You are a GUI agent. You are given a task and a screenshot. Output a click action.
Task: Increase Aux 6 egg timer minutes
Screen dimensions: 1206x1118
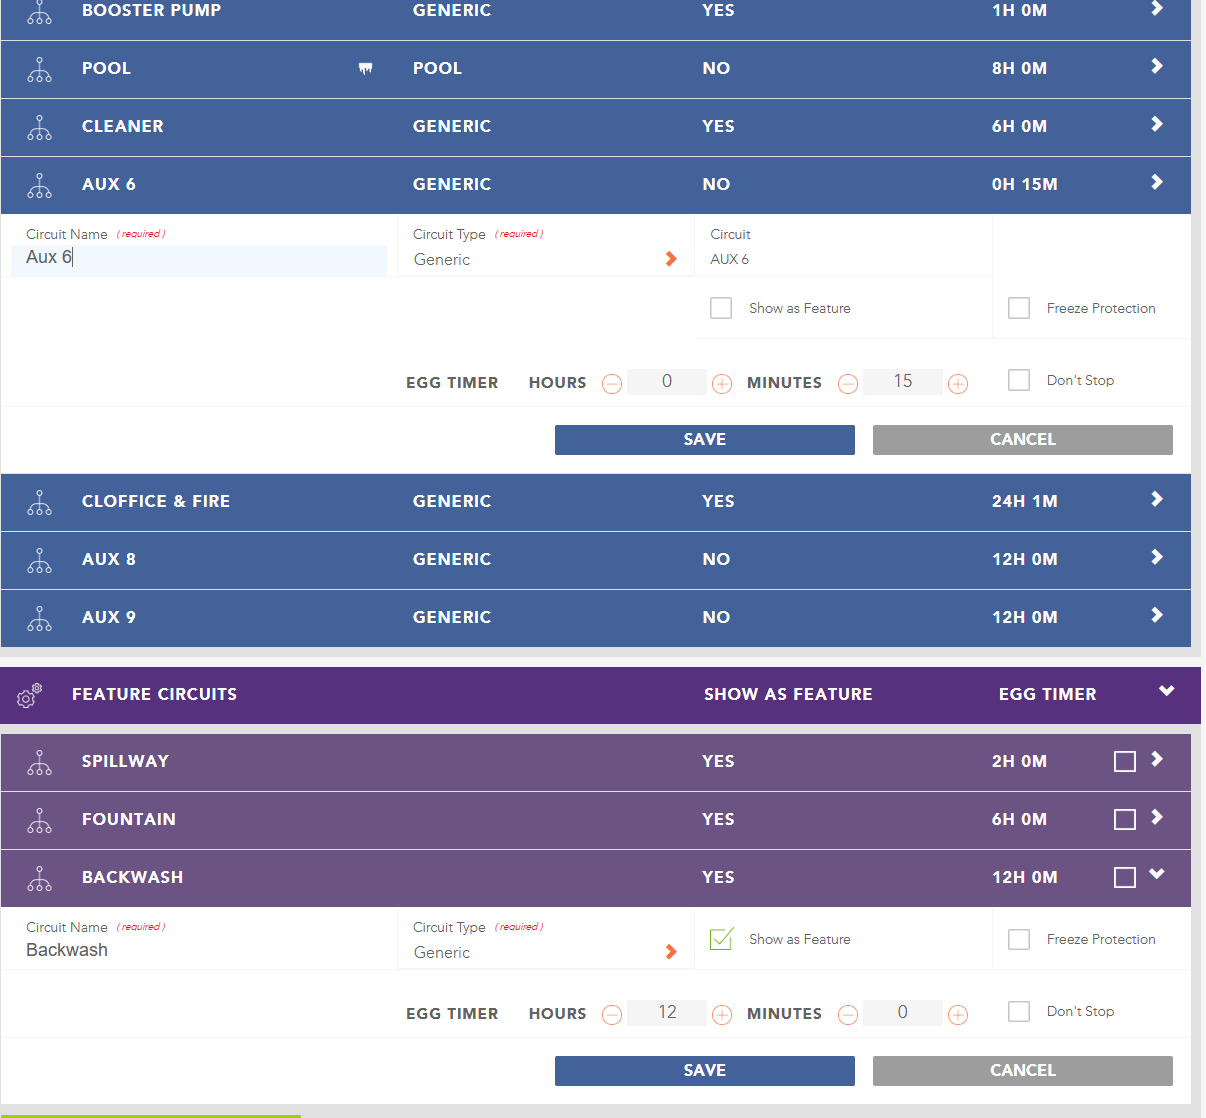point(958,384)
